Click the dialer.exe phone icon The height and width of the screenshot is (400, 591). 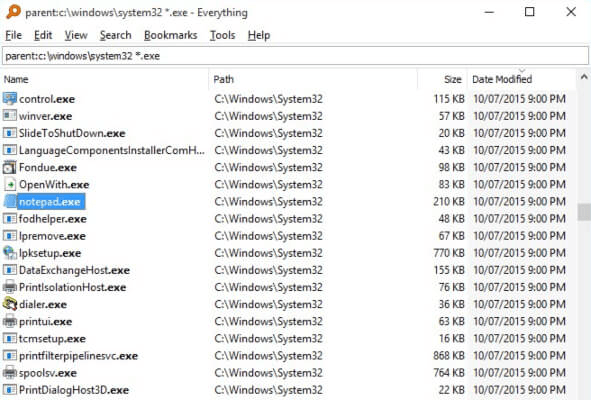pyautogui.click(x=9, y=304)
